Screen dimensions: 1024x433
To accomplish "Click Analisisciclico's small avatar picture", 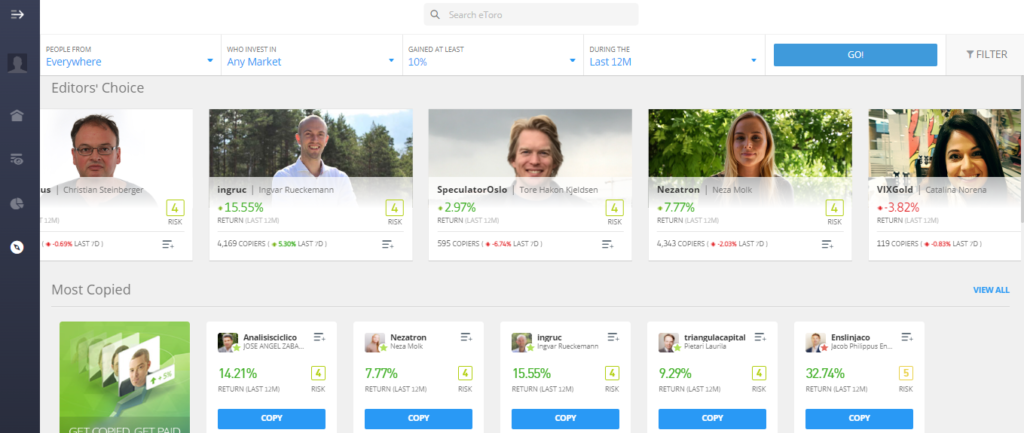I will 228,343.
